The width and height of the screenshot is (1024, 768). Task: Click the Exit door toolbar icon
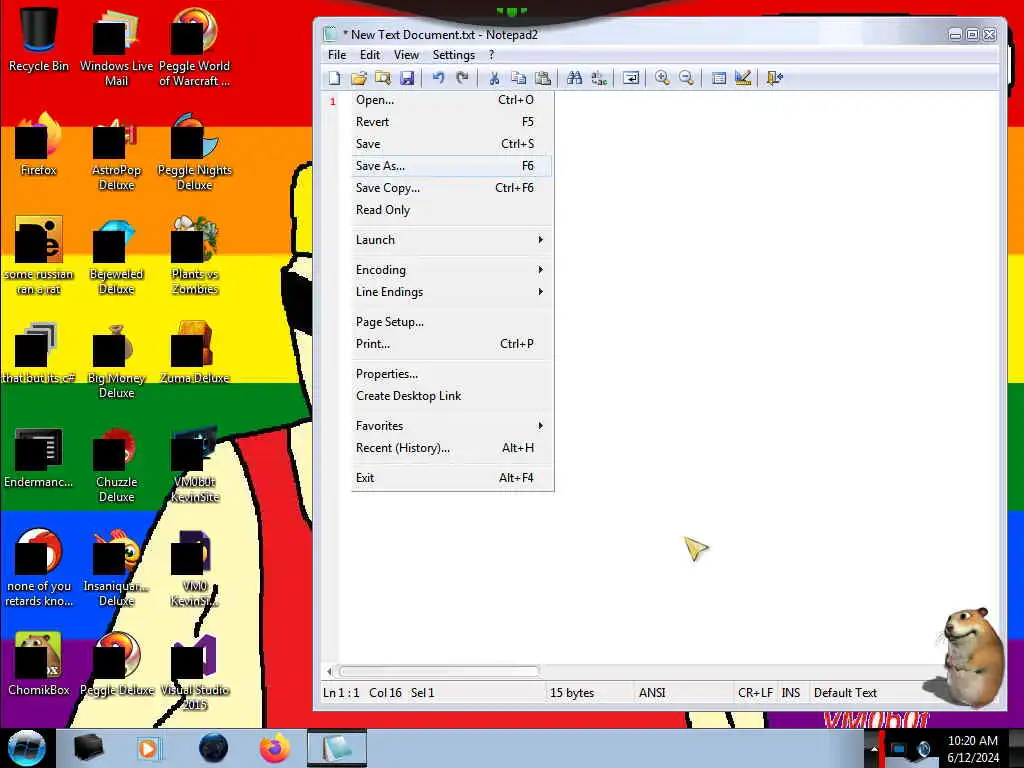tap(775, 78)
